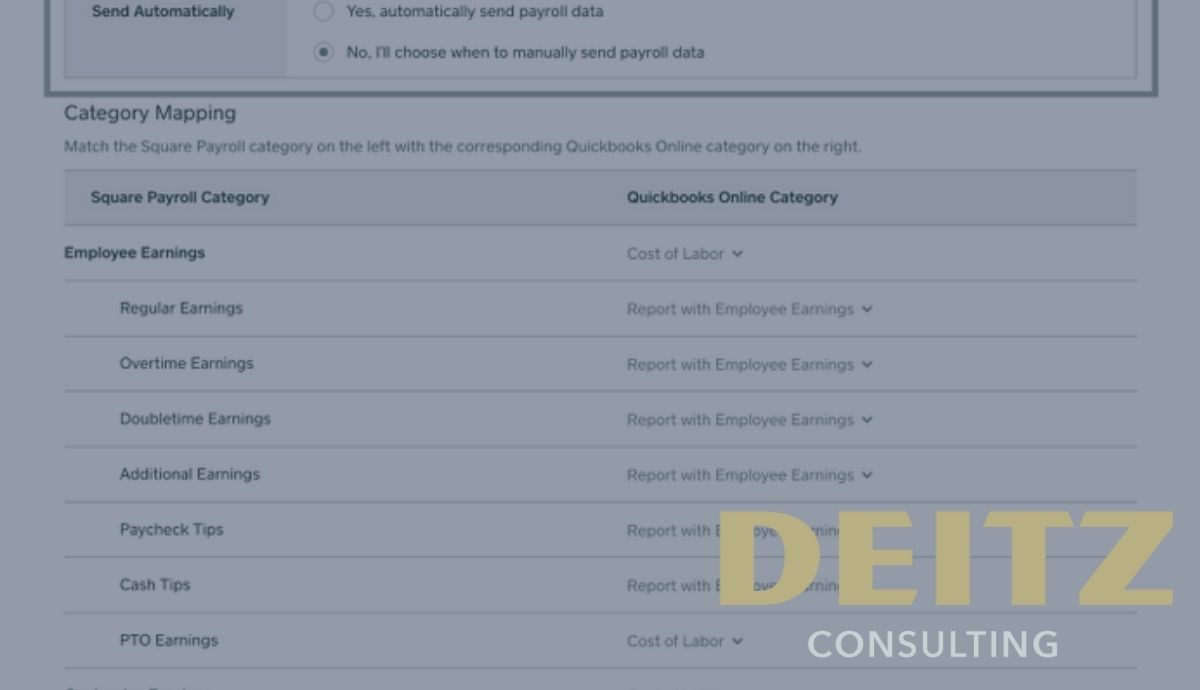This screenshot has width=1200, height=690.
Task: Select the Cash Tips row label
Action: click(155, 585)
